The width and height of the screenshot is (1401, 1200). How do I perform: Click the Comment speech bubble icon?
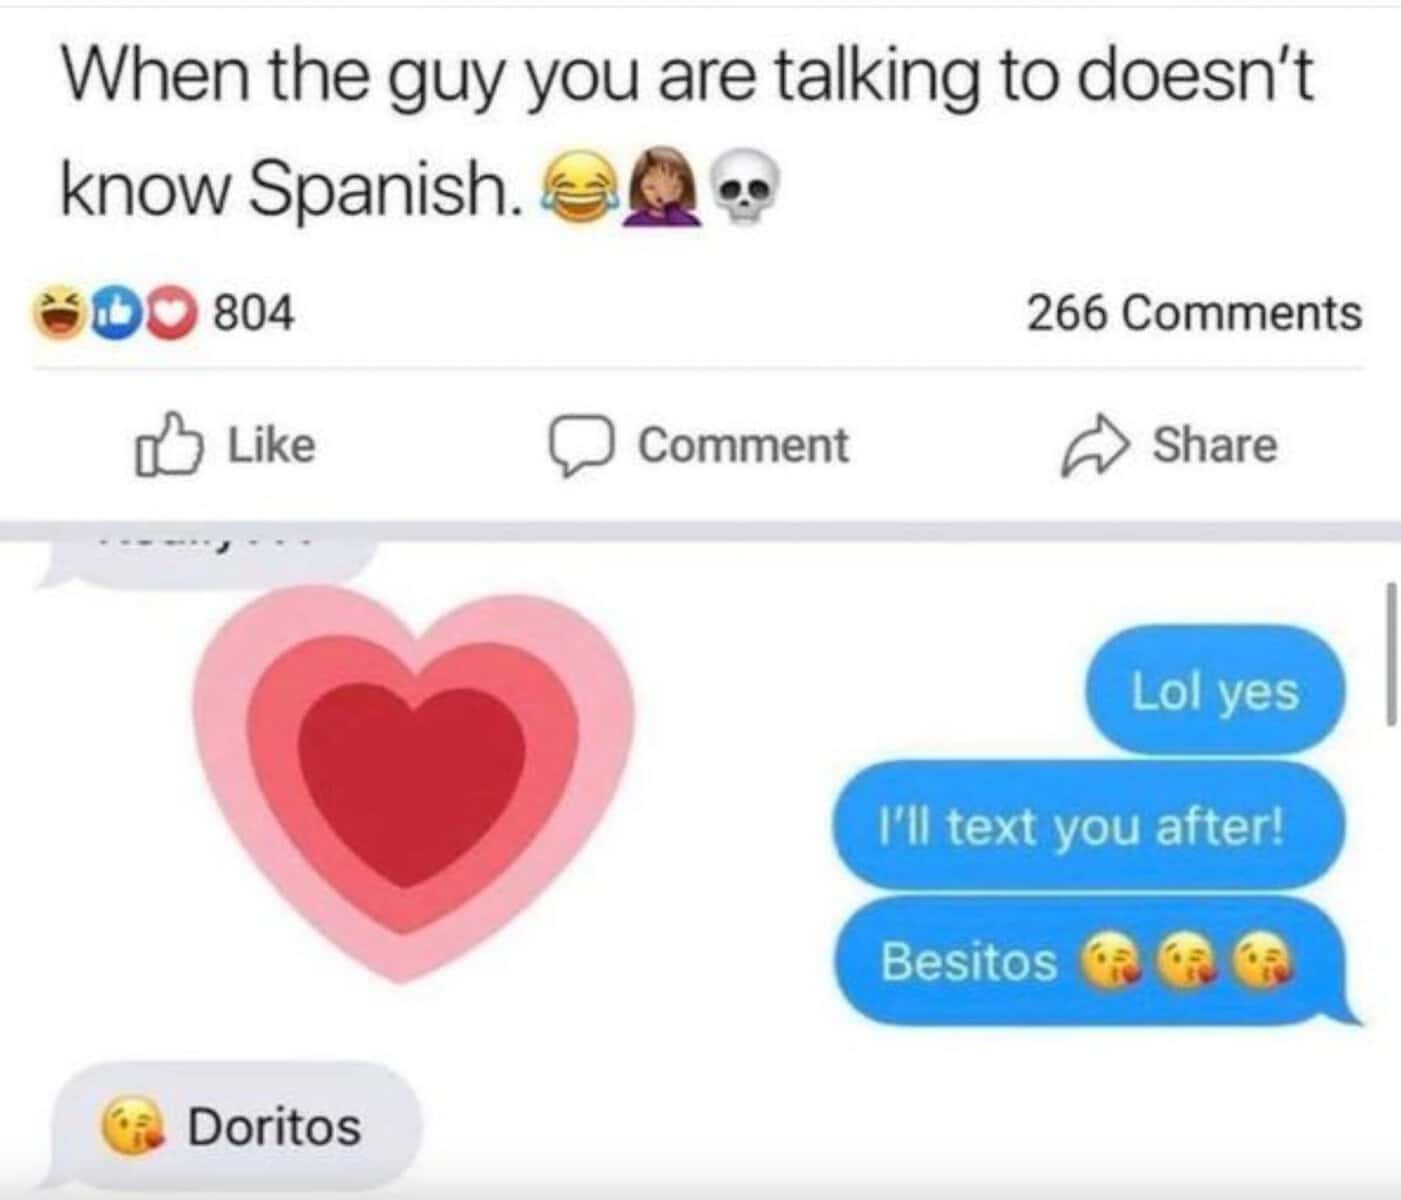coord(579,447)
